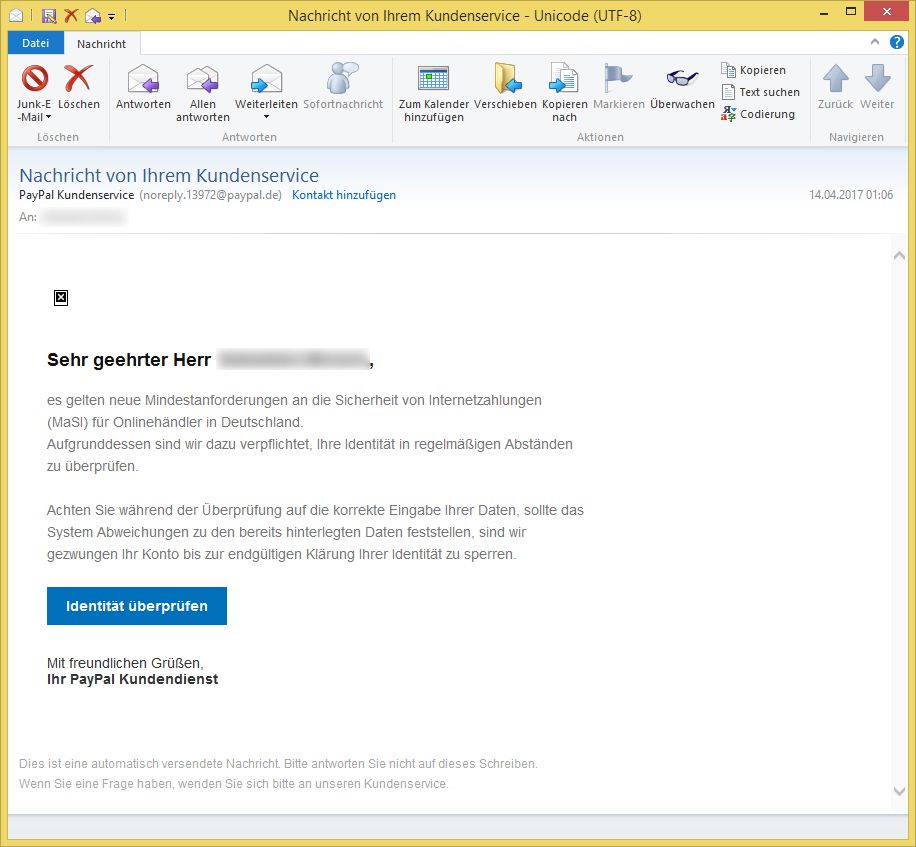
Task: Click the Kontakt hinzufügen link
Action: [x=344, y=195]
